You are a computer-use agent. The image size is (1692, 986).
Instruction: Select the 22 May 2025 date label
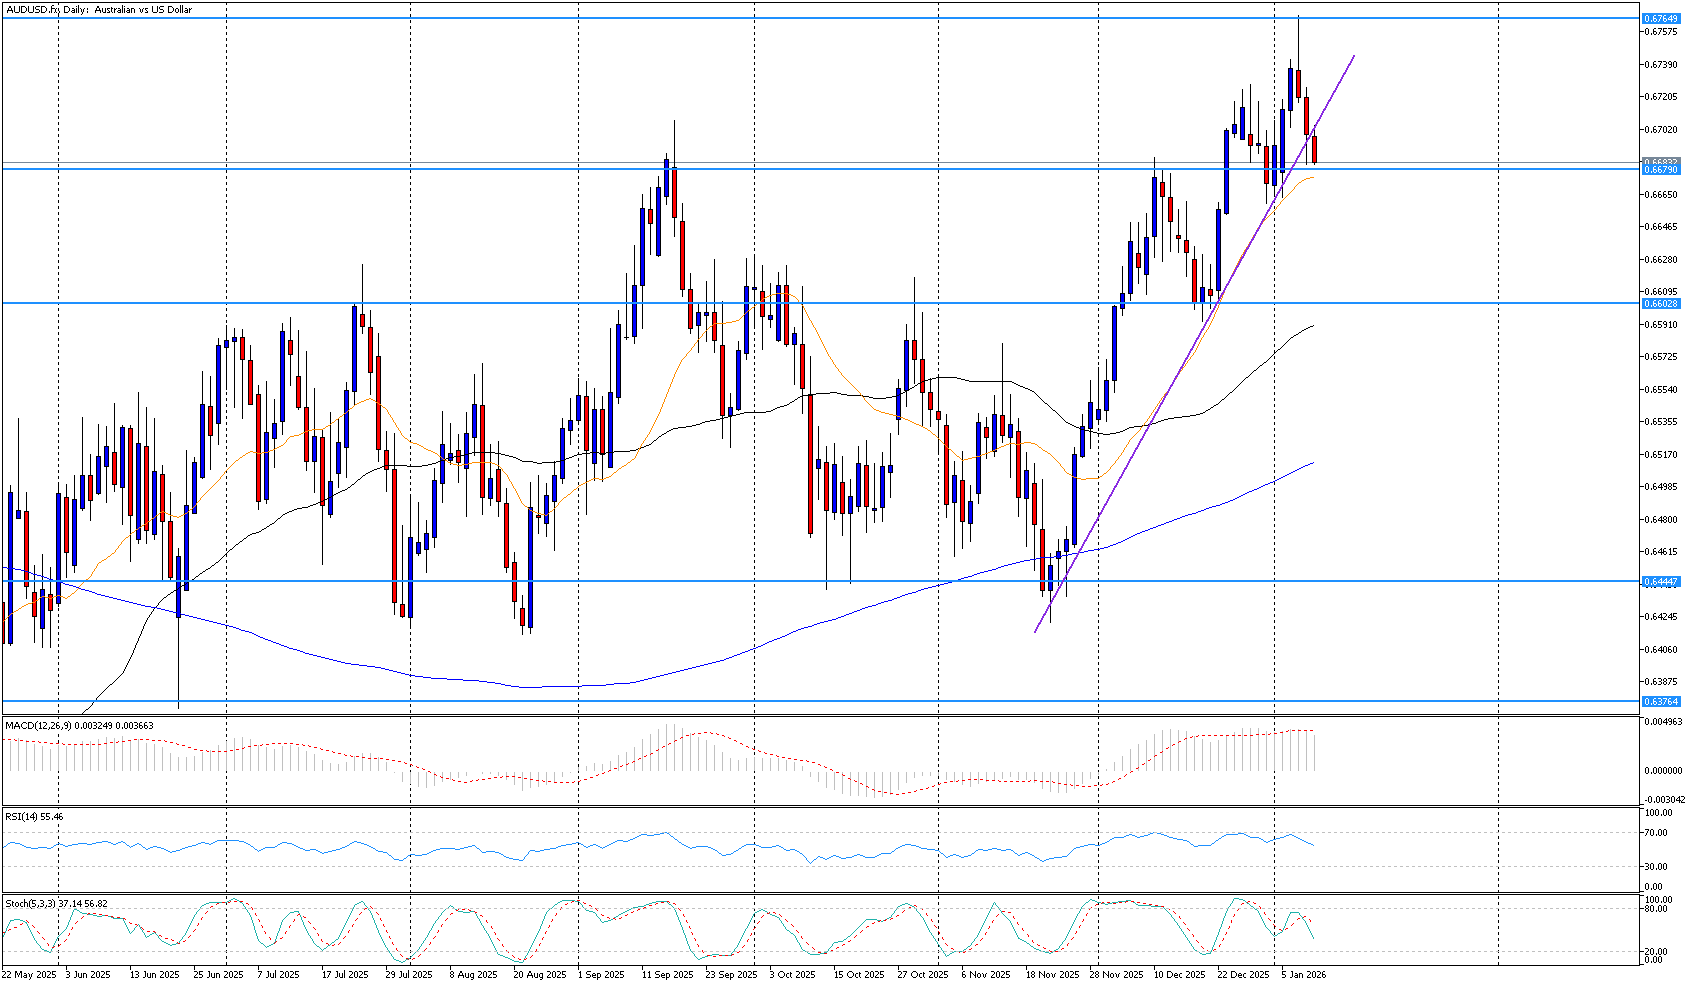point(29,974)
